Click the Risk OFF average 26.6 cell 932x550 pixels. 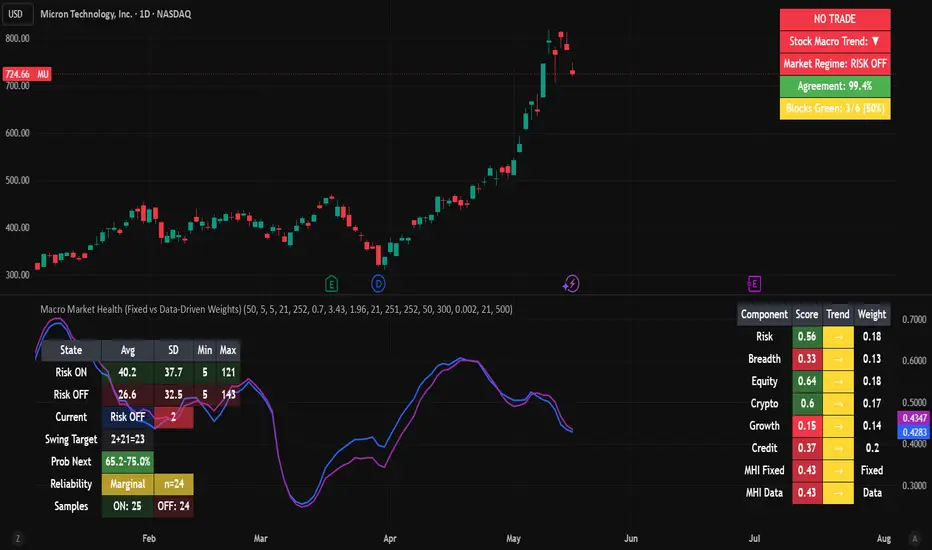click(127, 395)
